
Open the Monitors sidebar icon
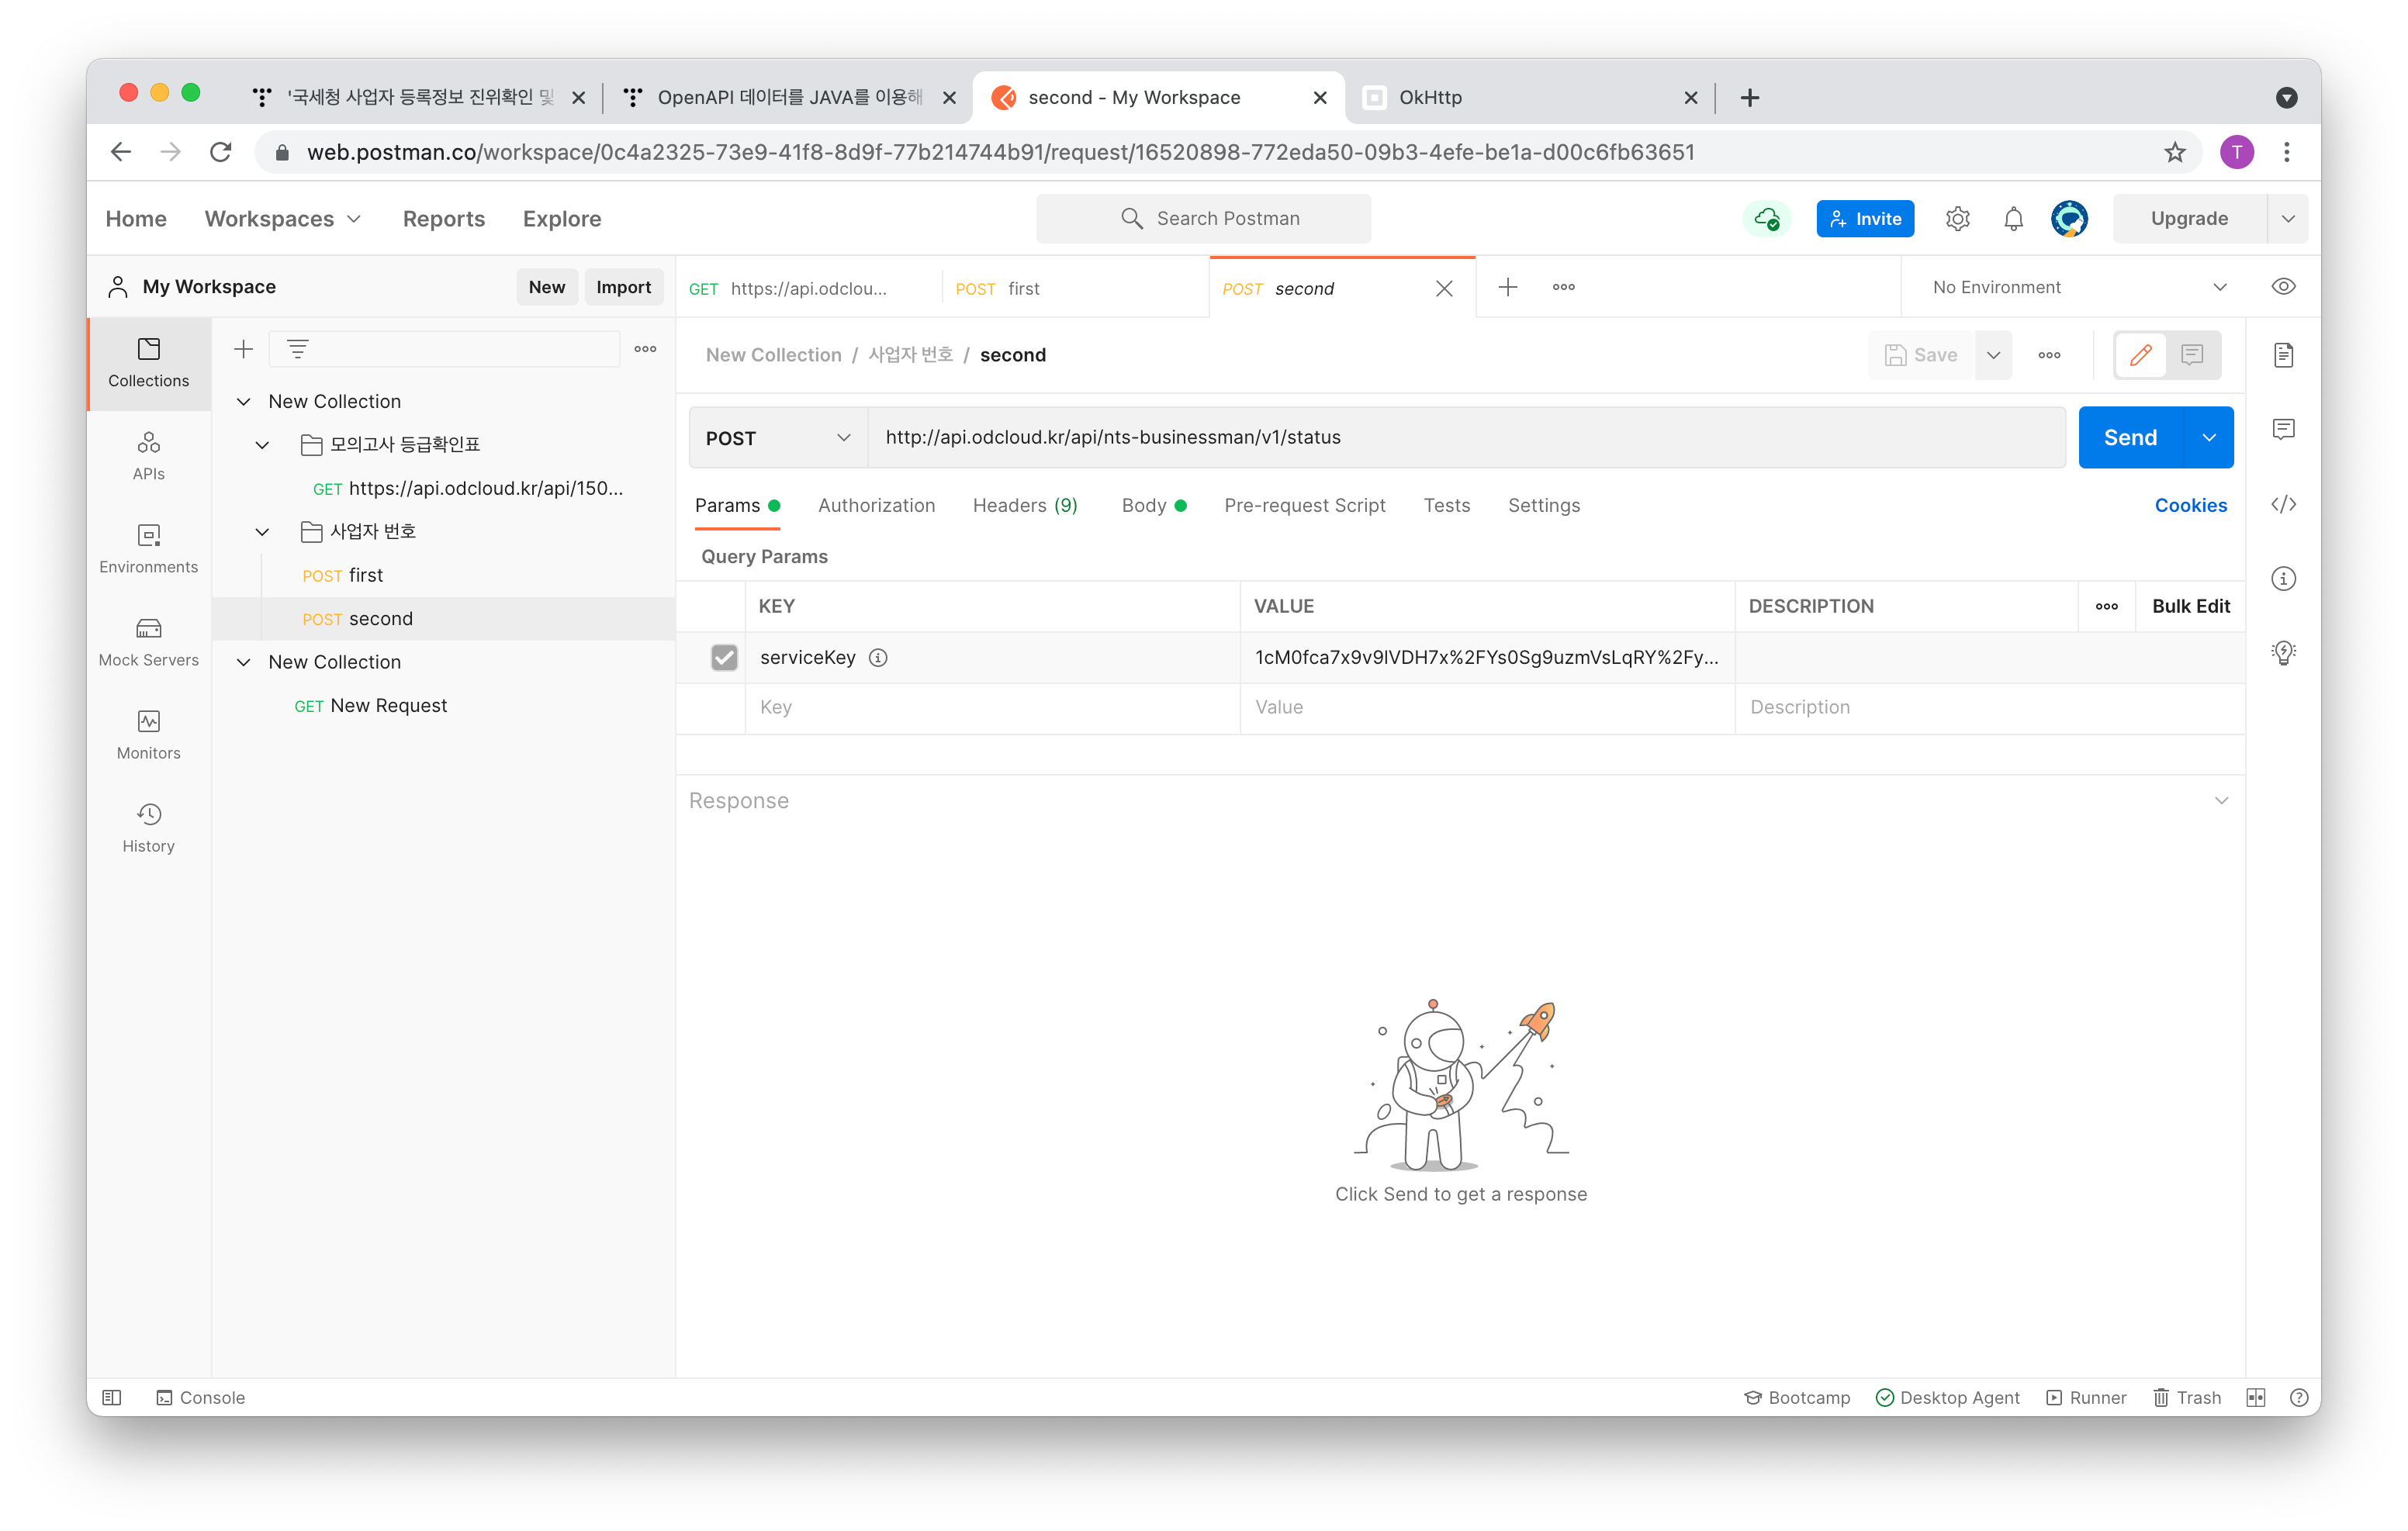[x=148, y=734]
